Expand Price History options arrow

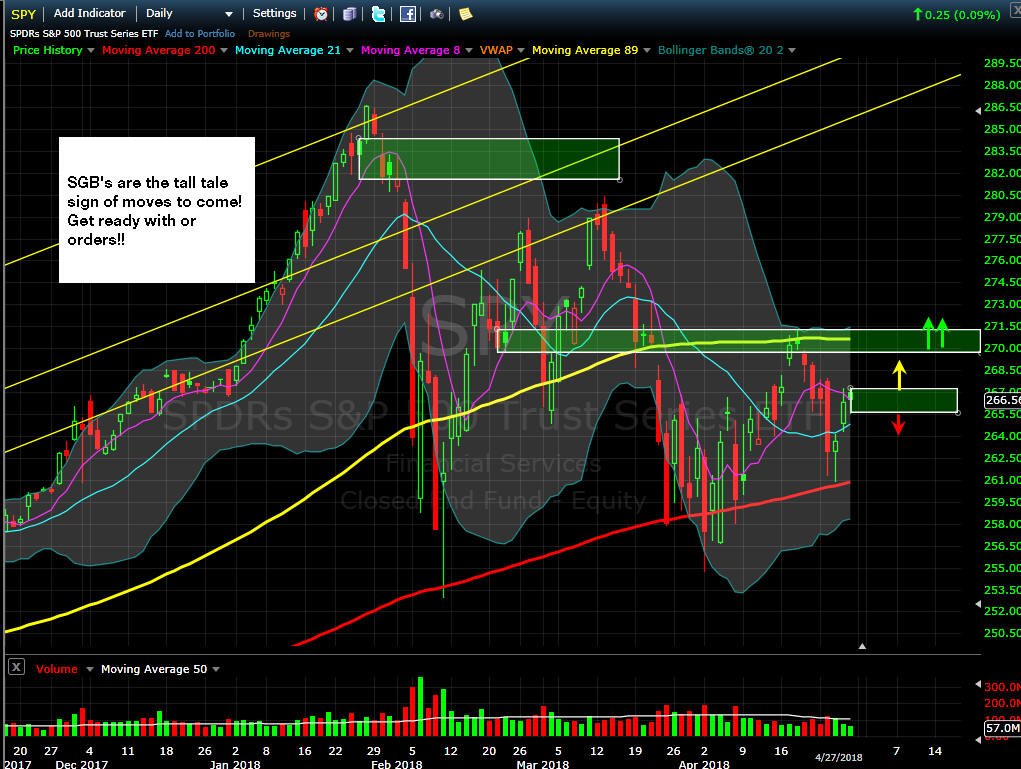[91, 50]
